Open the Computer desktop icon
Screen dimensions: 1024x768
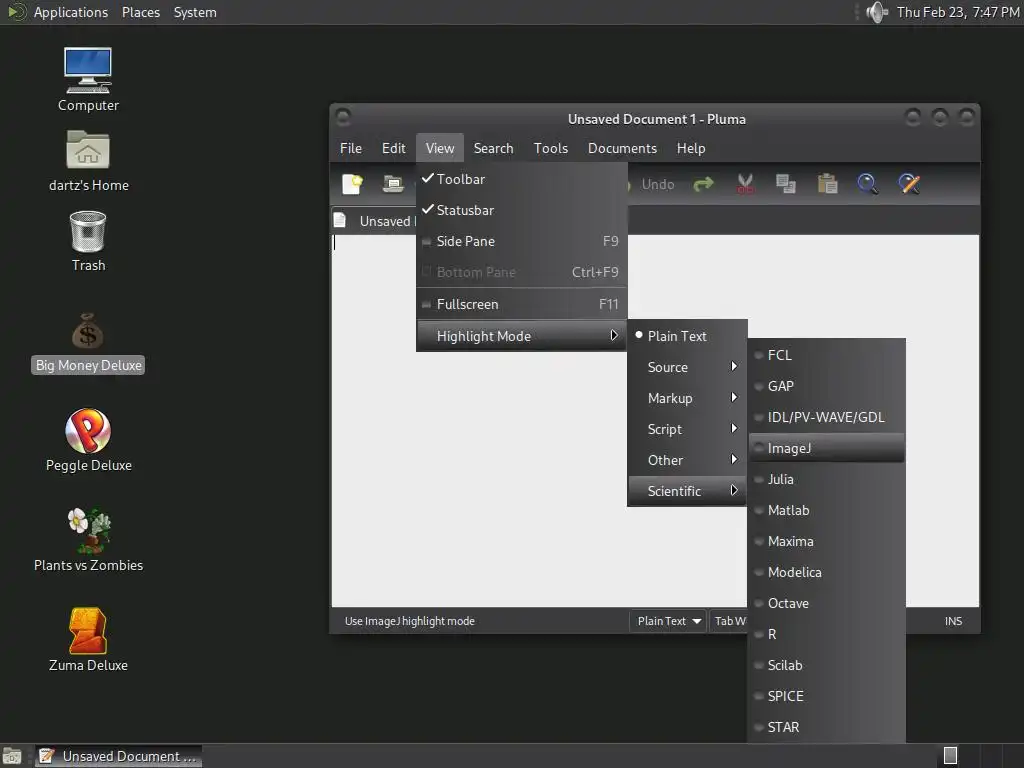point(88,80)
